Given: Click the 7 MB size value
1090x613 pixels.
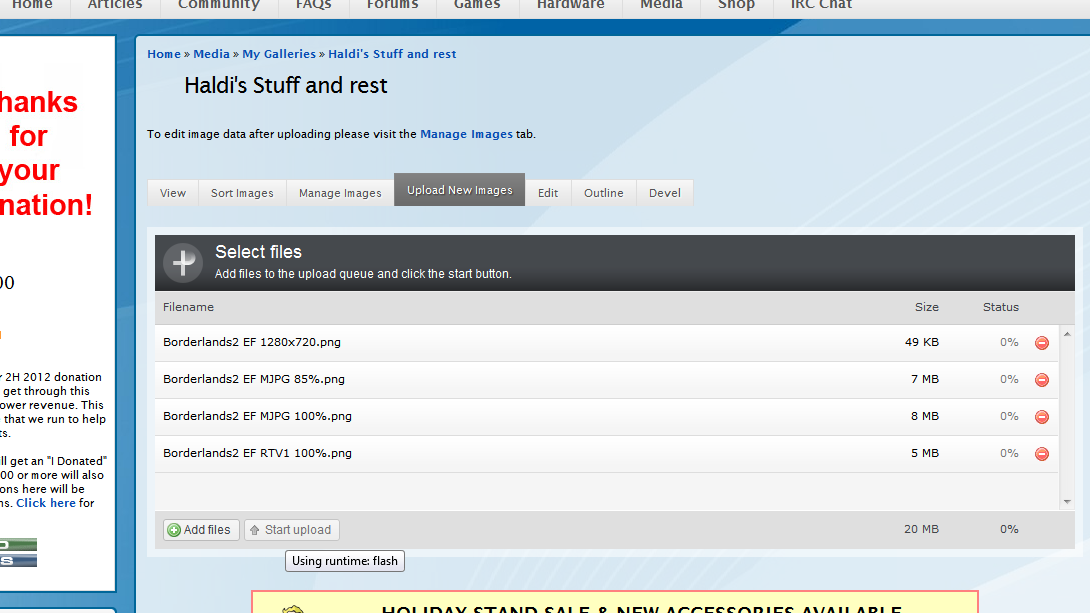Looking at the screenshot, I should pos(925,379).
